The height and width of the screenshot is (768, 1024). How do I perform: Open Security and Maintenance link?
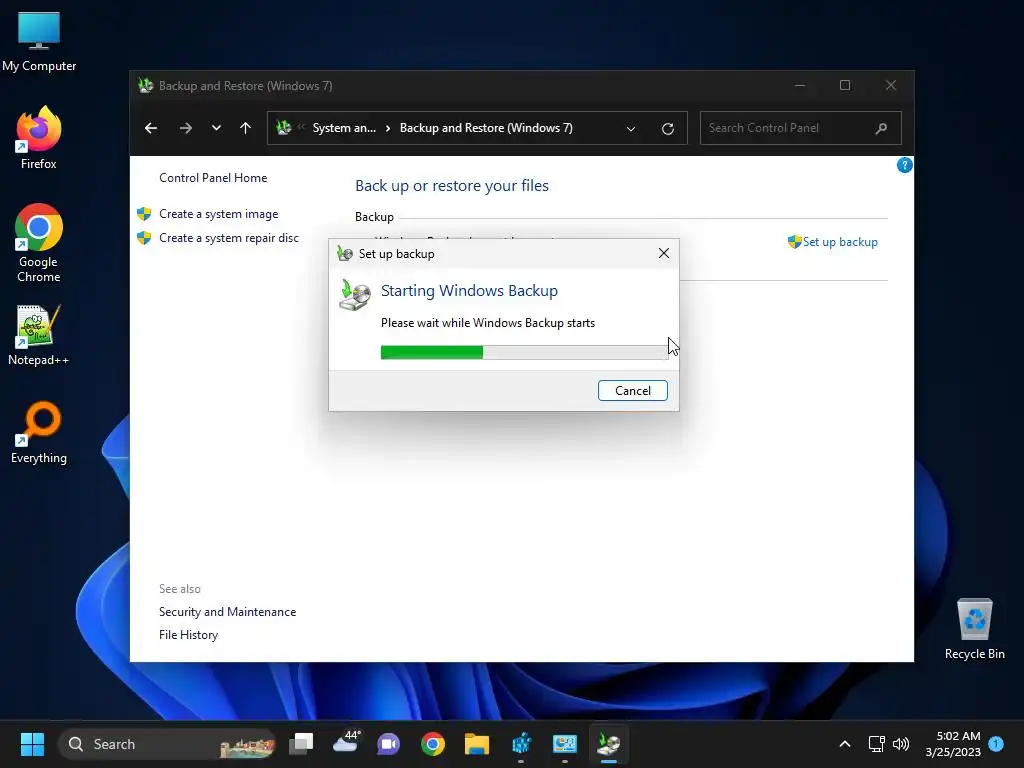227,612
